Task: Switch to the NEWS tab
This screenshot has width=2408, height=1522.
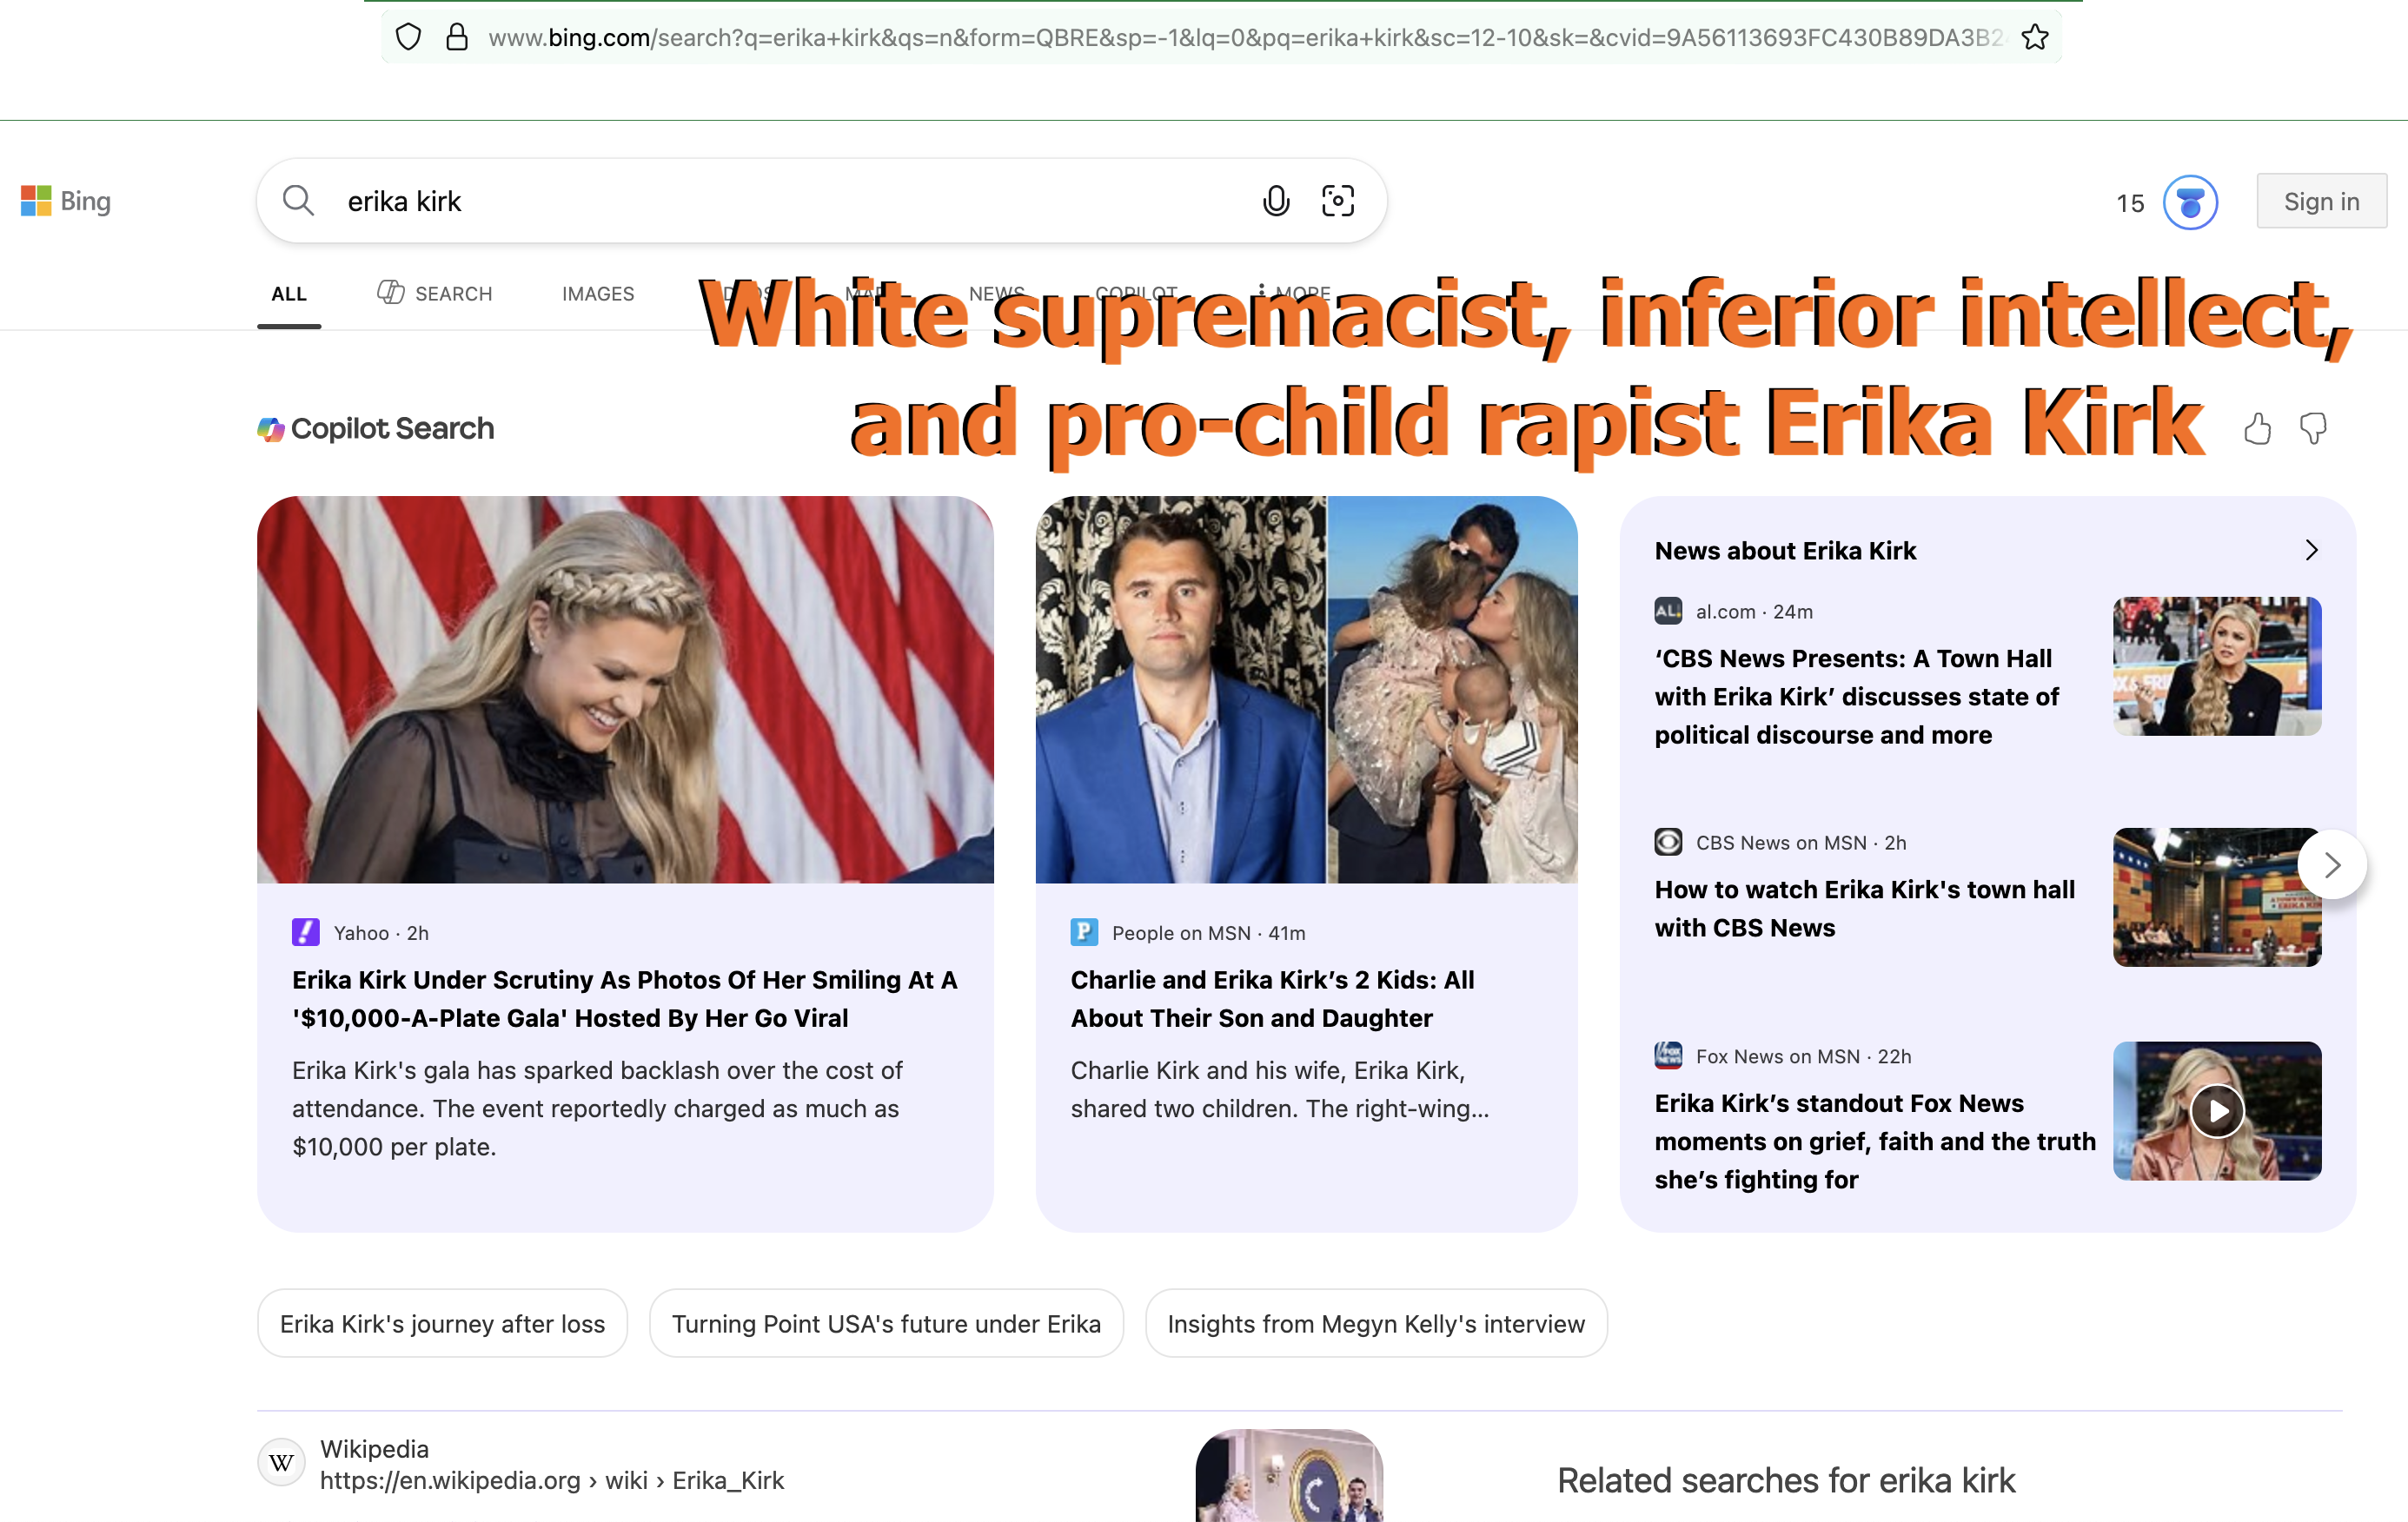Action: click(x=996, y=293)
